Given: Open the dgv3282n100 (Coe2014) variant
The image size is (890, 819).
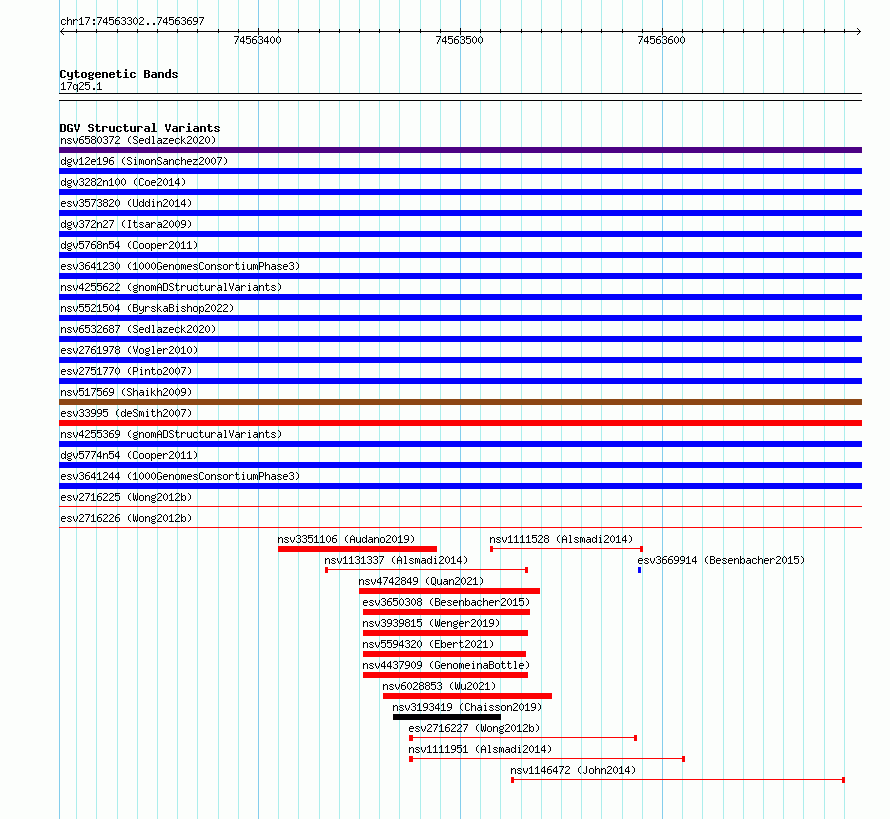Looking at the screenshot, I should click(x=123, y=182).
